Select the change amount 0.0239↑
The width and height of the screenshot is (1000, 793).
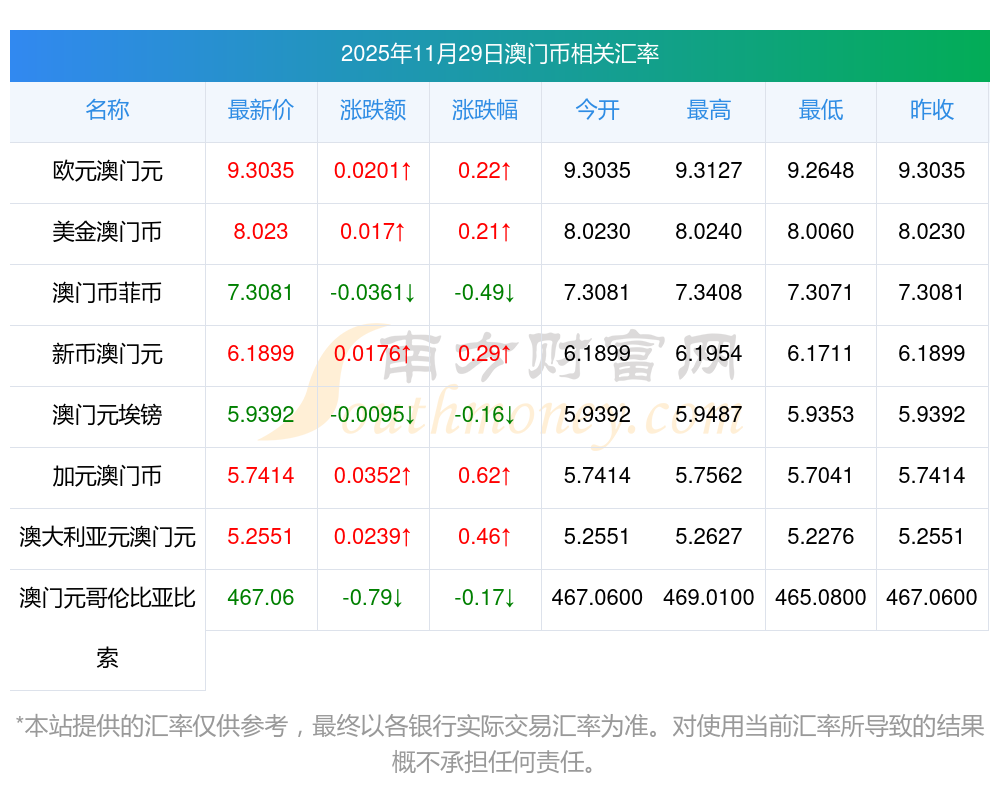372,536
